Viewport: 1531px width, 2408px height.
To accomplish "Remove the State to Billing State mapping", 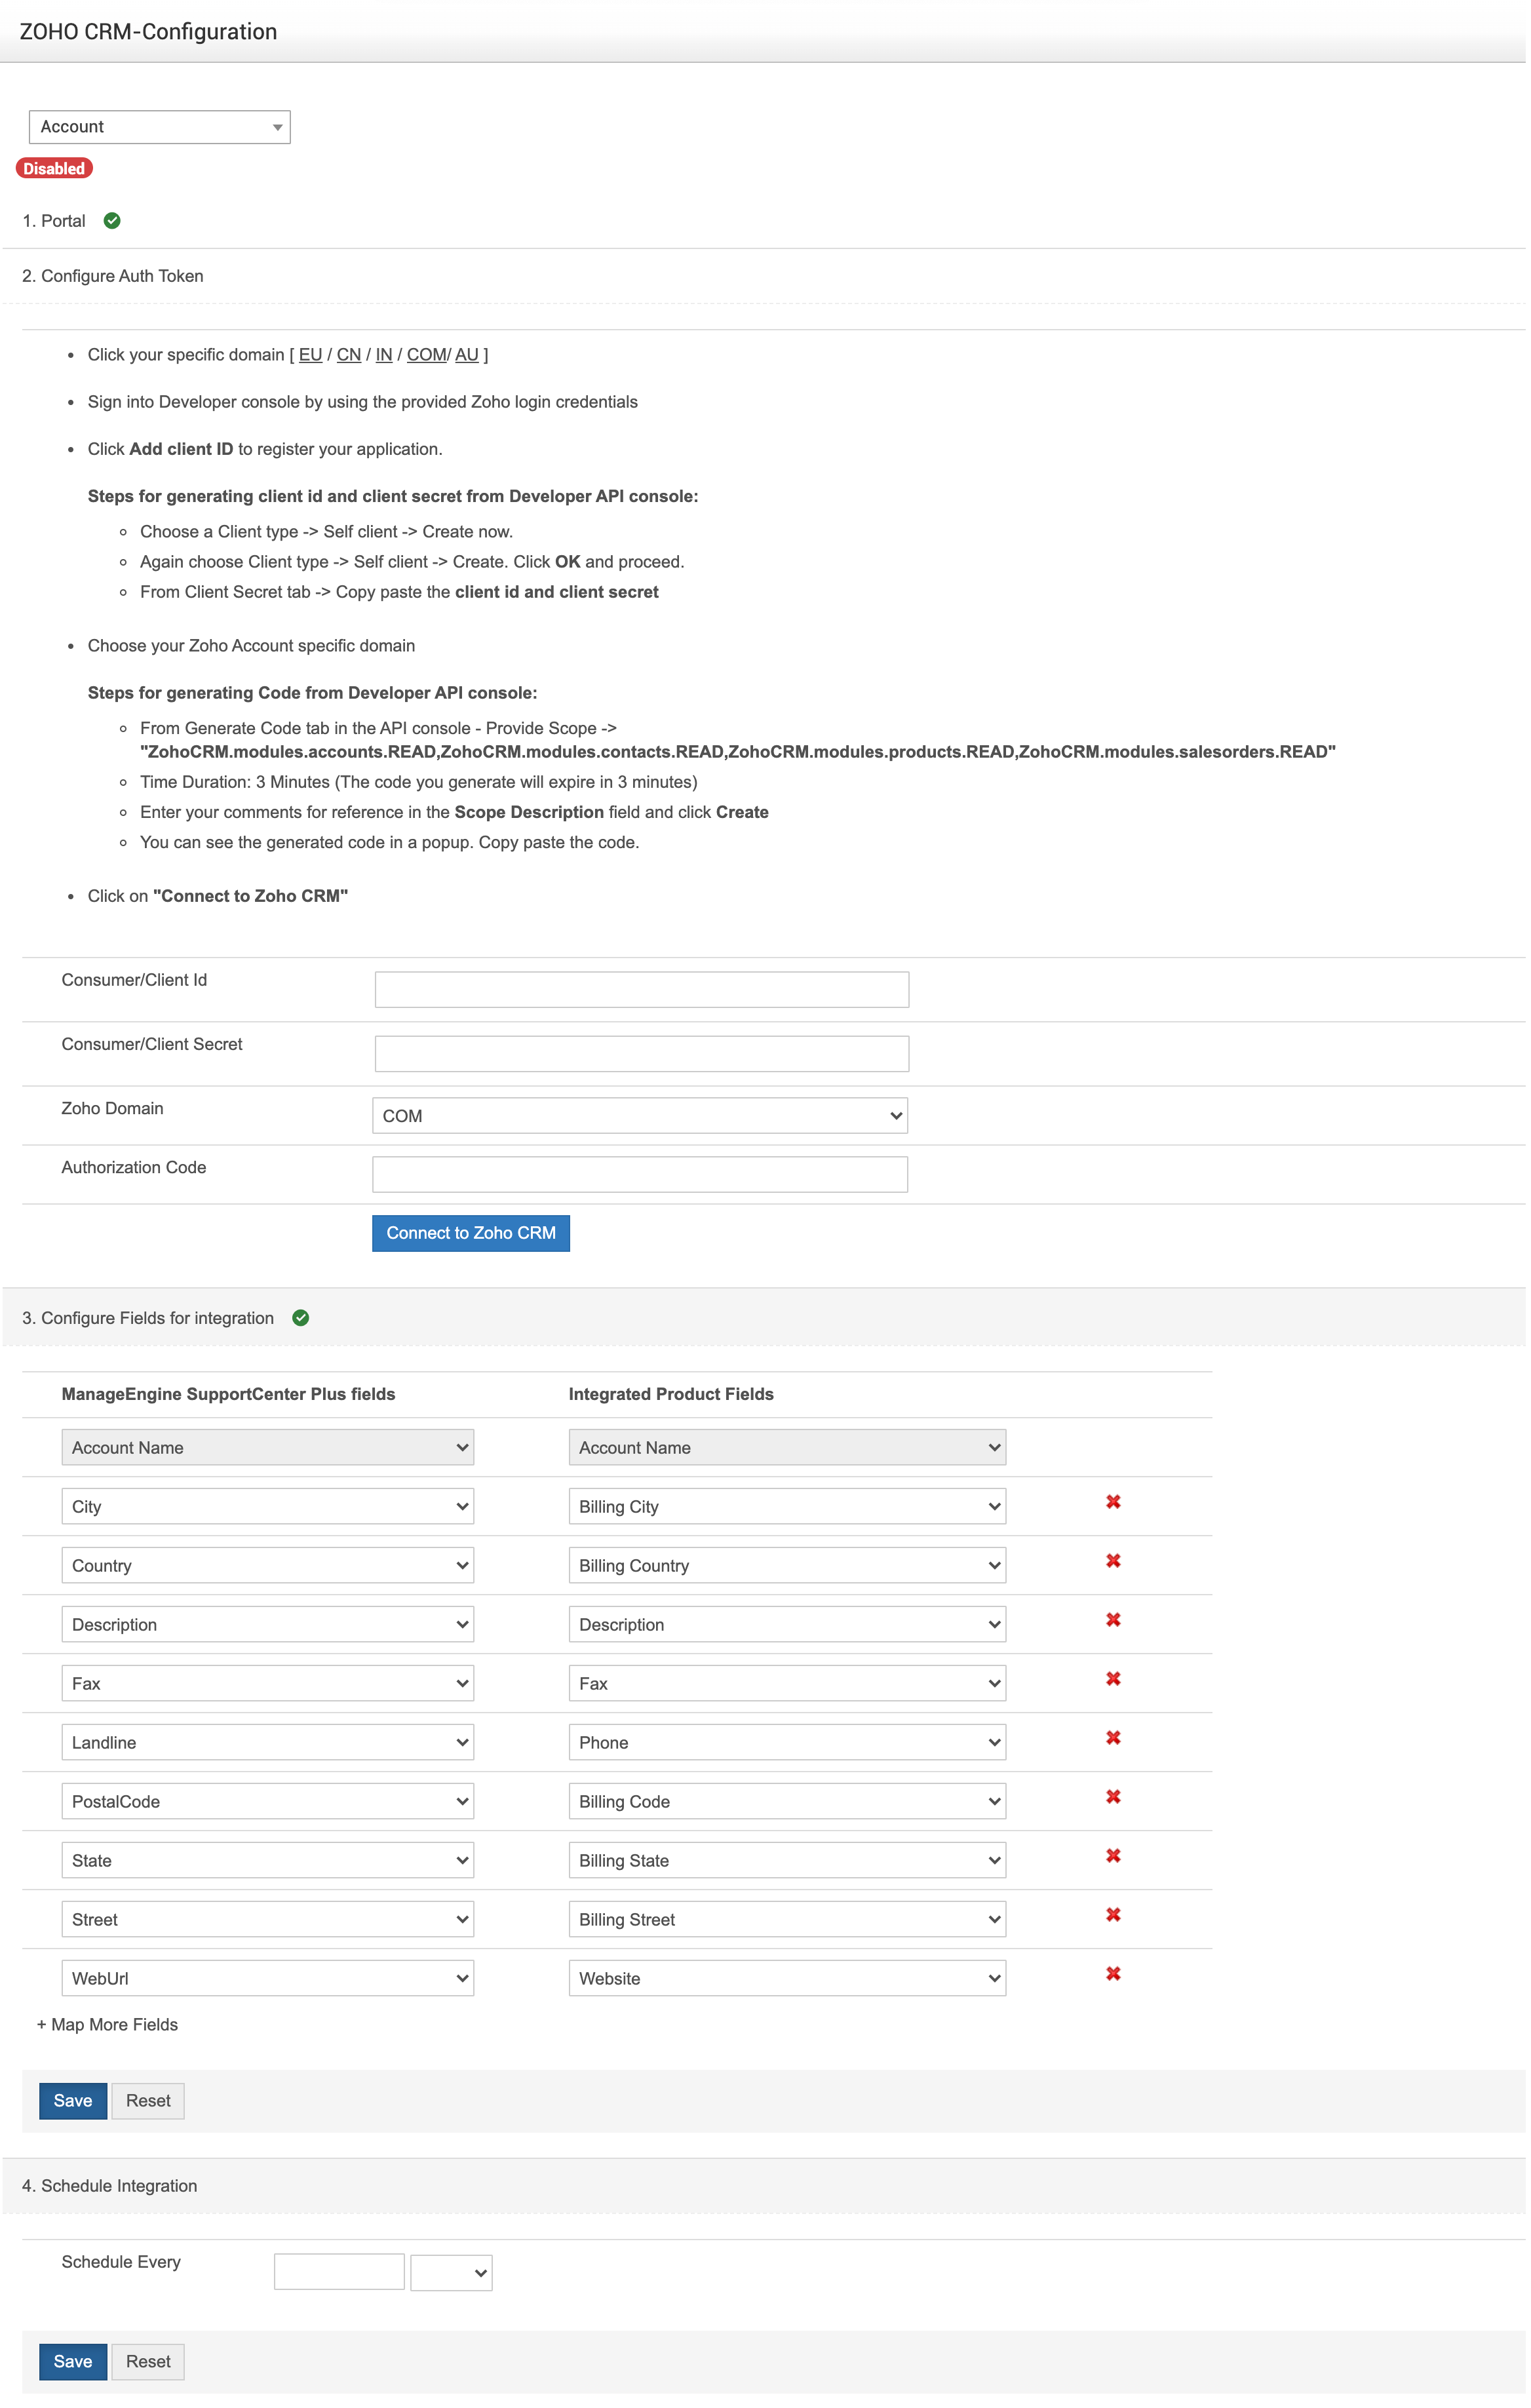I will tap(1113, 1855).
